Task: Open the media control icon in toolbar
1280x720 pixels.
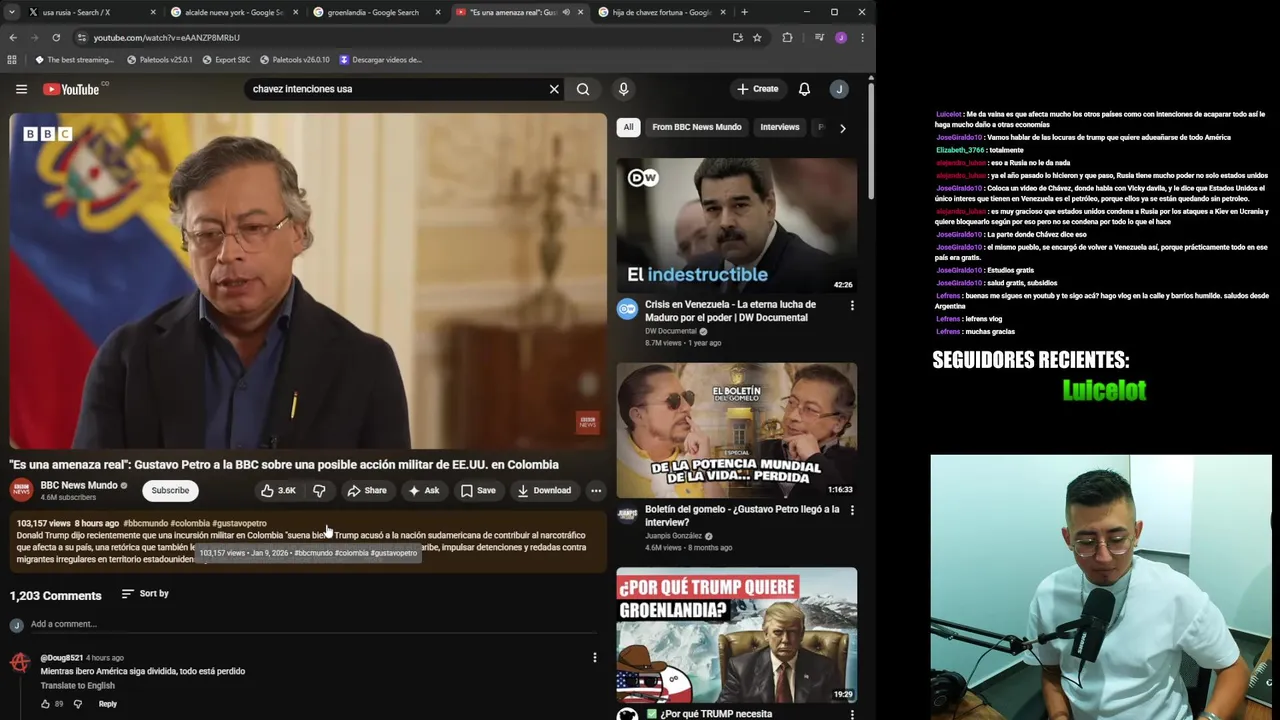Action: 819,37
